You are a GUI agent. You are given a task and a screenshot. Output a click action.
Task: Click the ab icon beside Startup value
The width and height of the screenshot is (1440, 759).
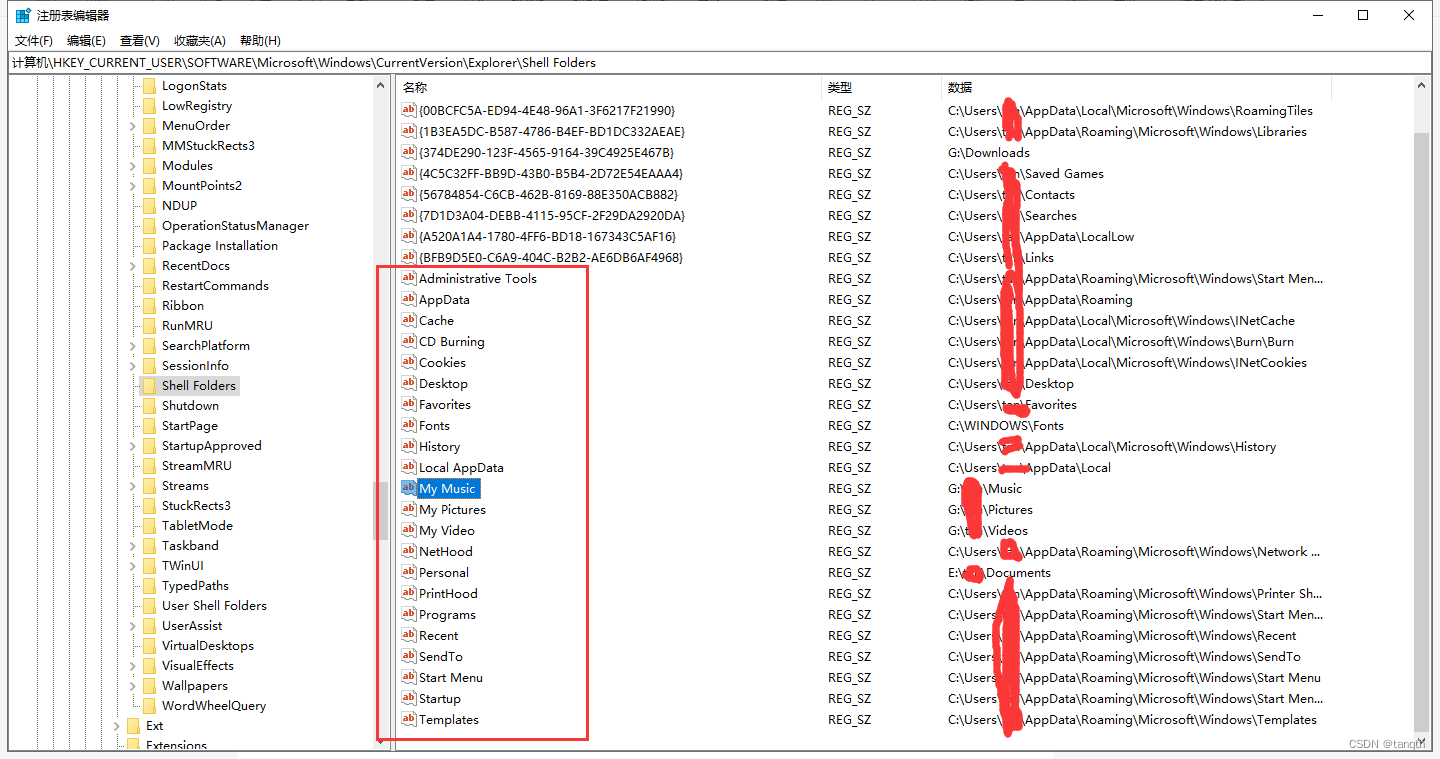[x=408, y=698]
